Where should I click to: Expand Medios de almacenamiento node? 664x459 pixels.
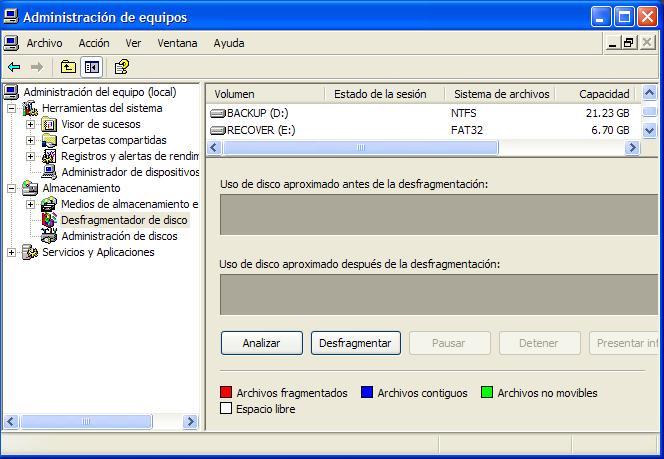coord(30,205)
